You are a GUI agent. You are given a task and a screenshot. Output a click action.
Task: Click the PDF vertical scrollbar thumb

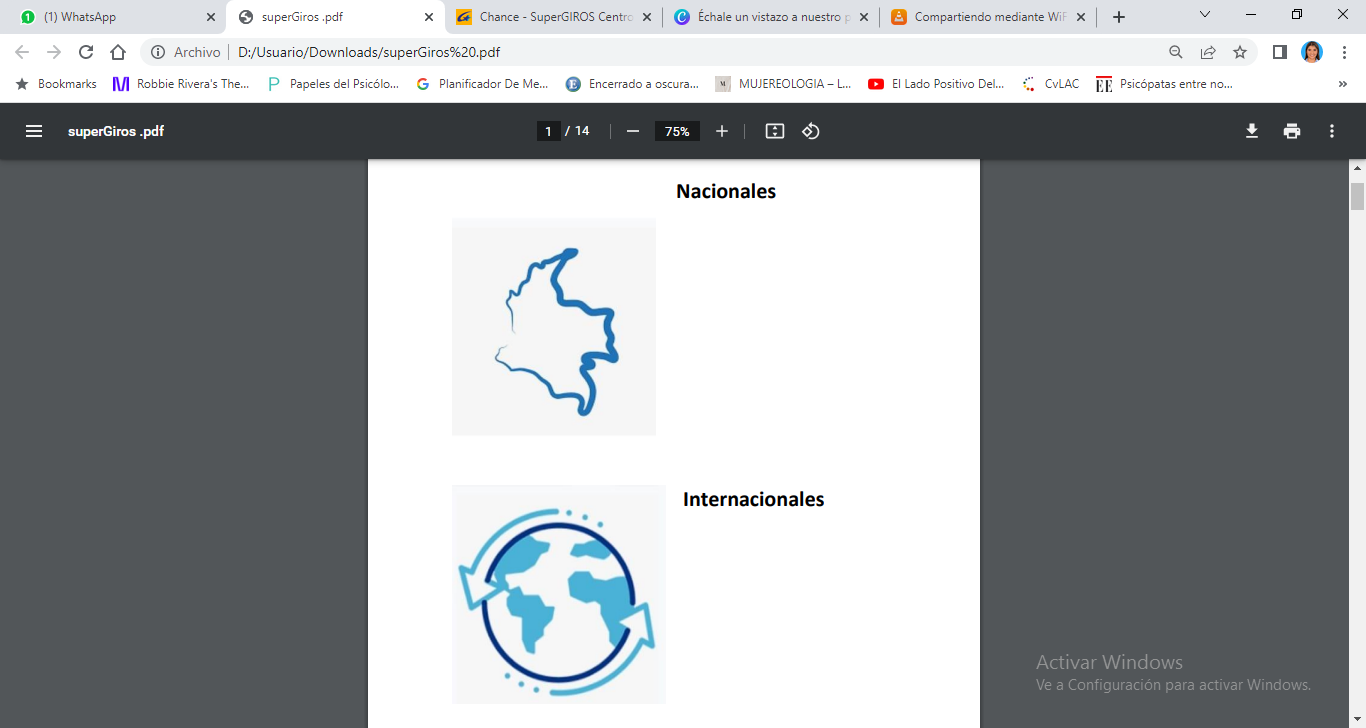1357,196
